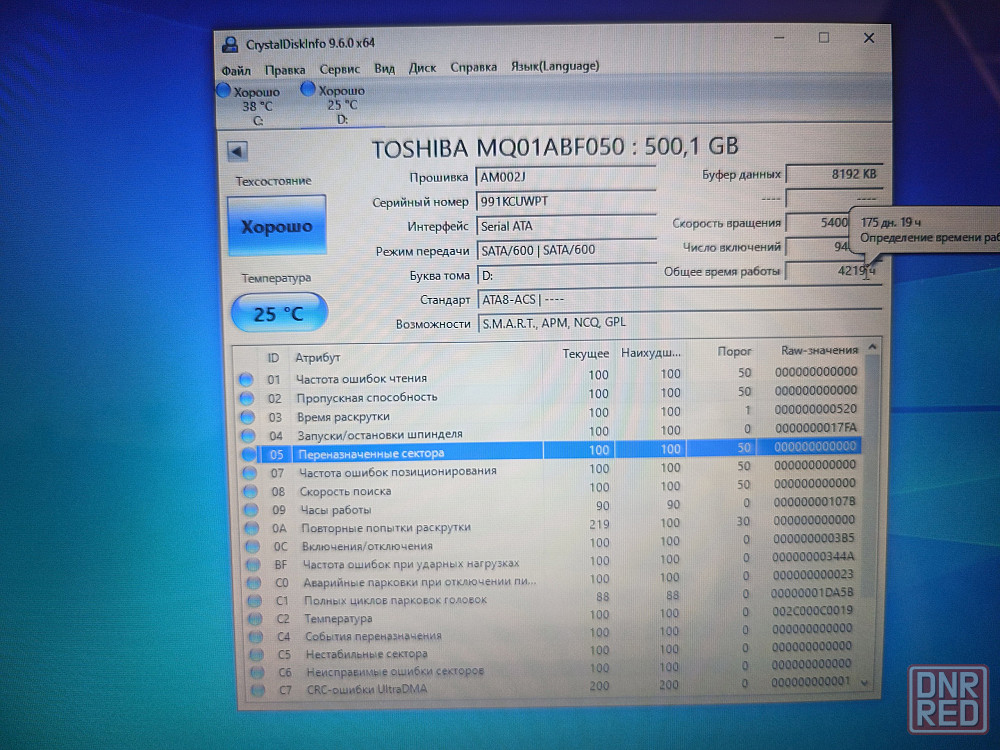Click the total work time value 4219 ч
The image size is (1000, 750).
[832, 270]
